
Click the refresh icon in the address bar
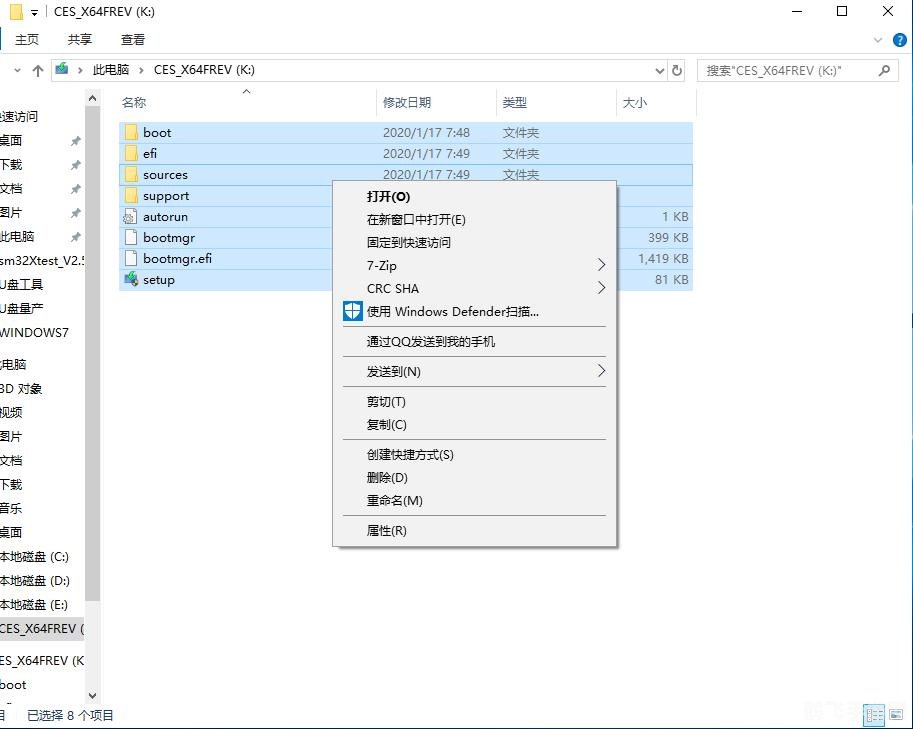click(676, 70)
